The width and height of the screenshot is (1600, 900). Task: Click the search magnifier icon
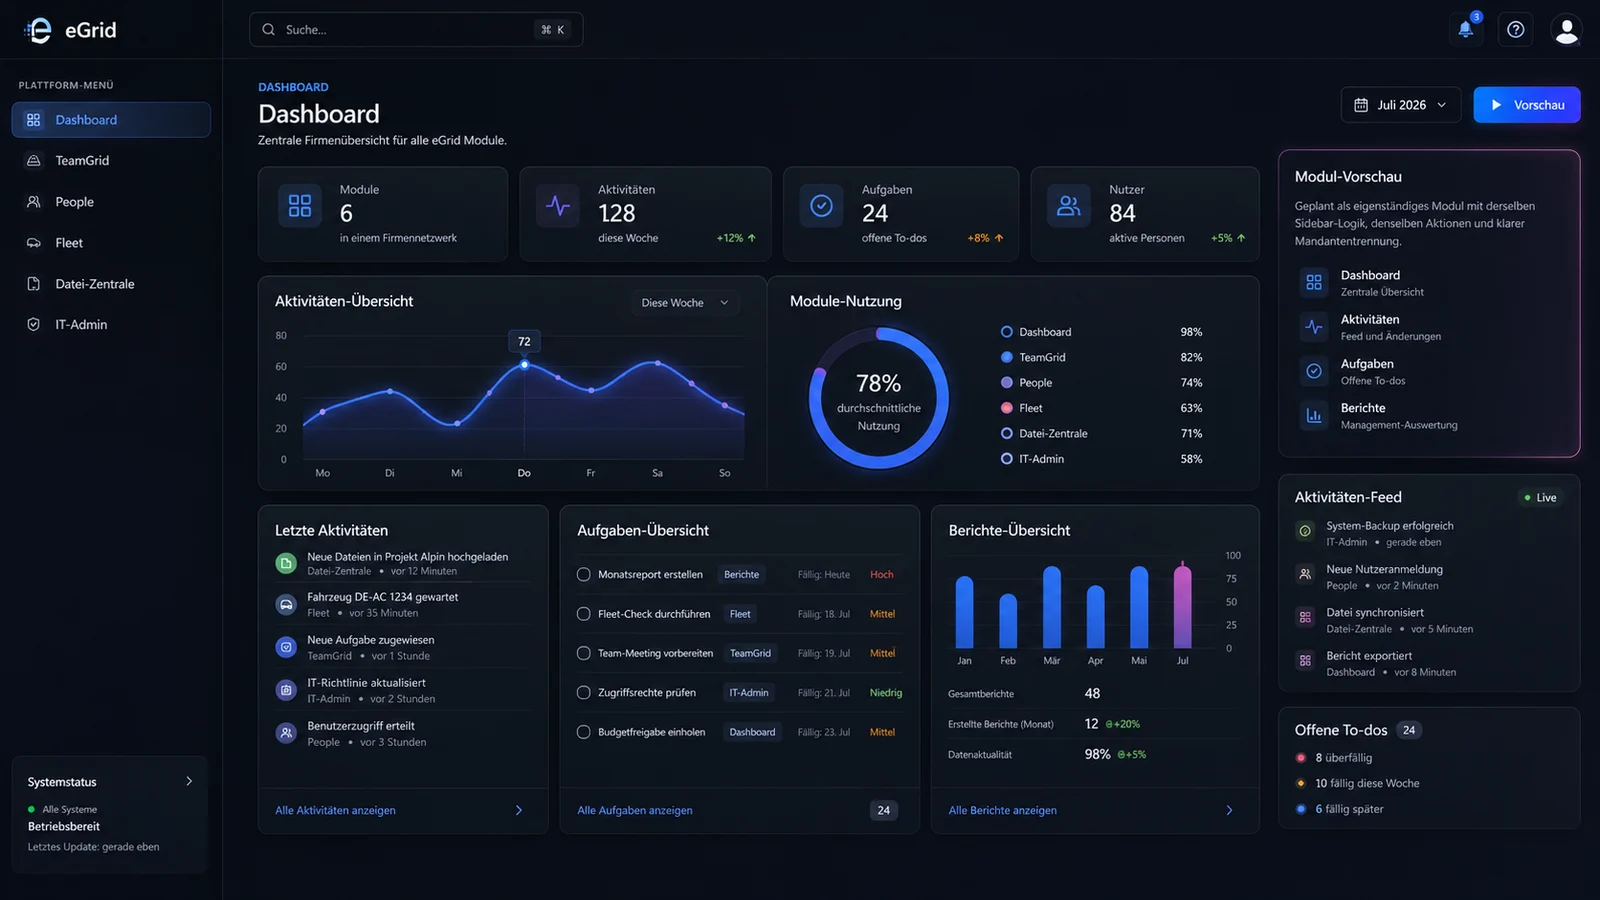(269, 30)
